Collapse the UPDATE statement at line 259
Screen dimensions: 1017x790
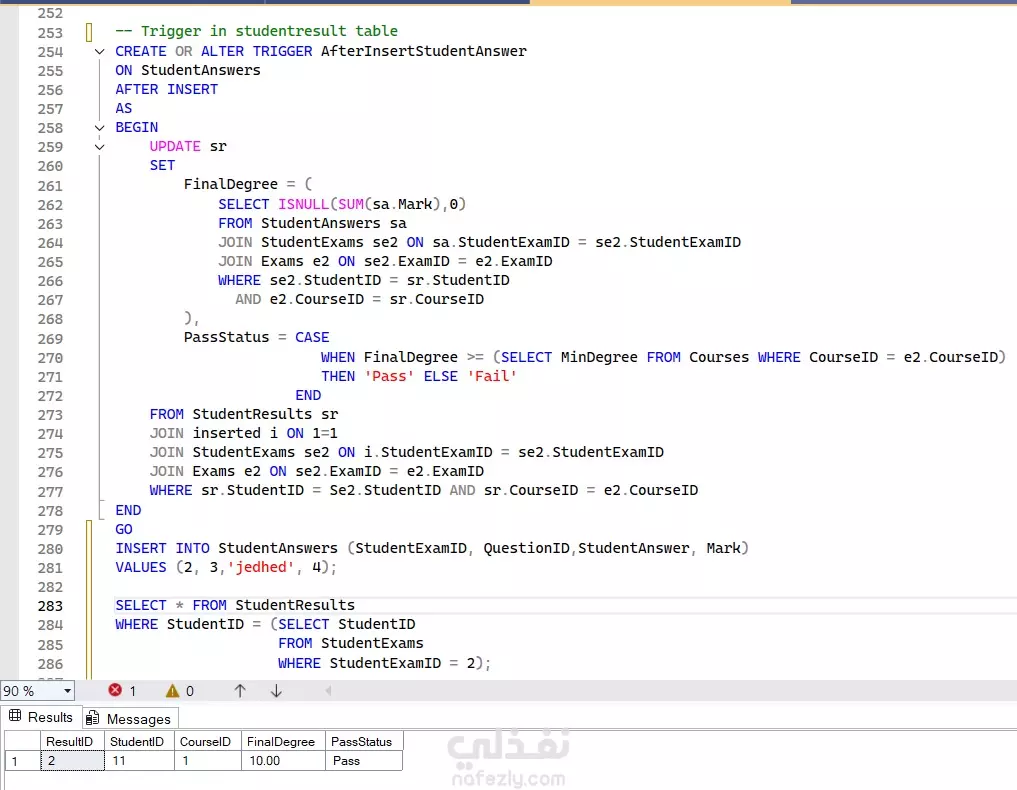(x=99, y=147)
